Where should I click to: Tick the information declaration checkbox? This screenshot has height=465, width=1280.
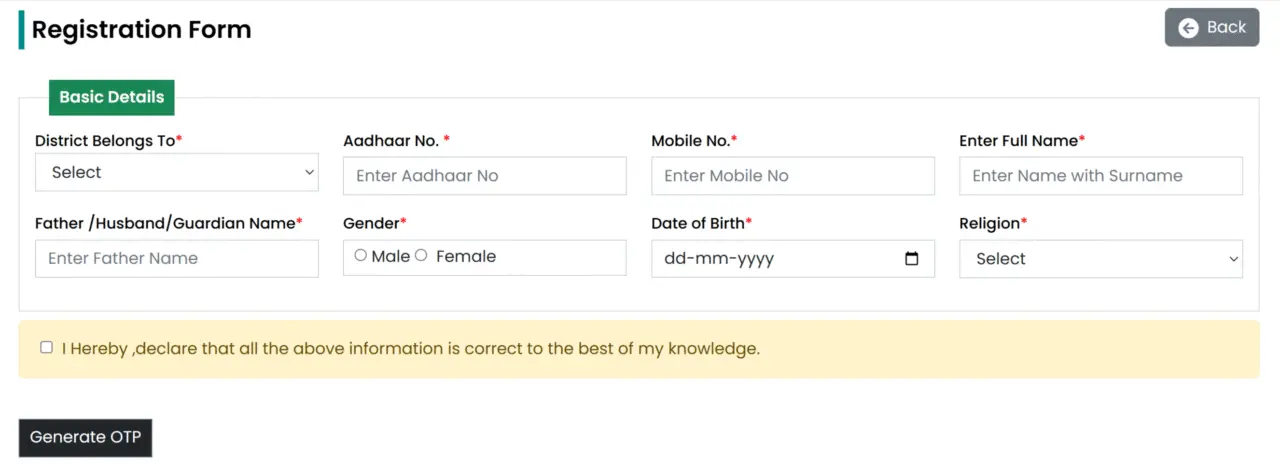coord(47,347)
